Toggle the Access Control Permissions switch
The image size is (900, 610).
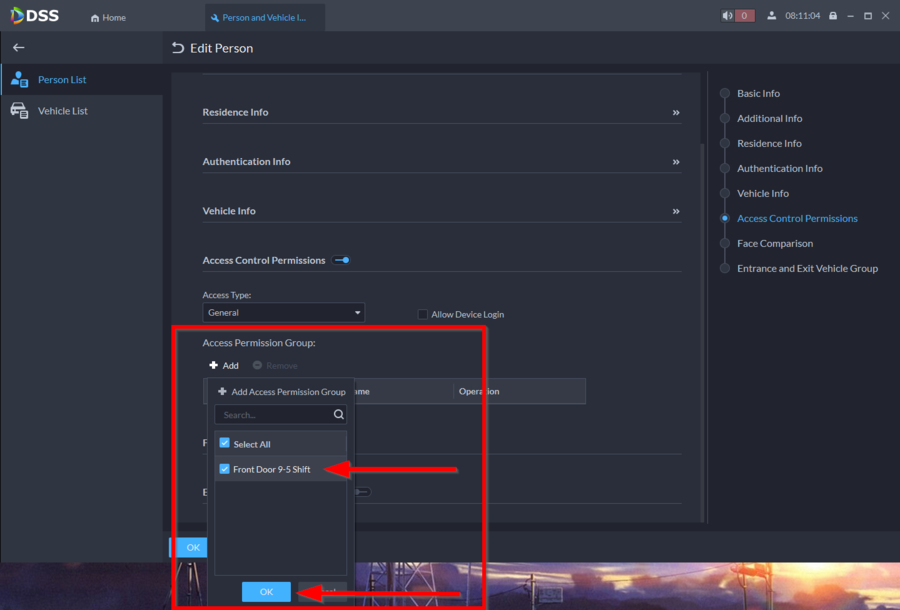pyautogui.click(x=342, y=260)
